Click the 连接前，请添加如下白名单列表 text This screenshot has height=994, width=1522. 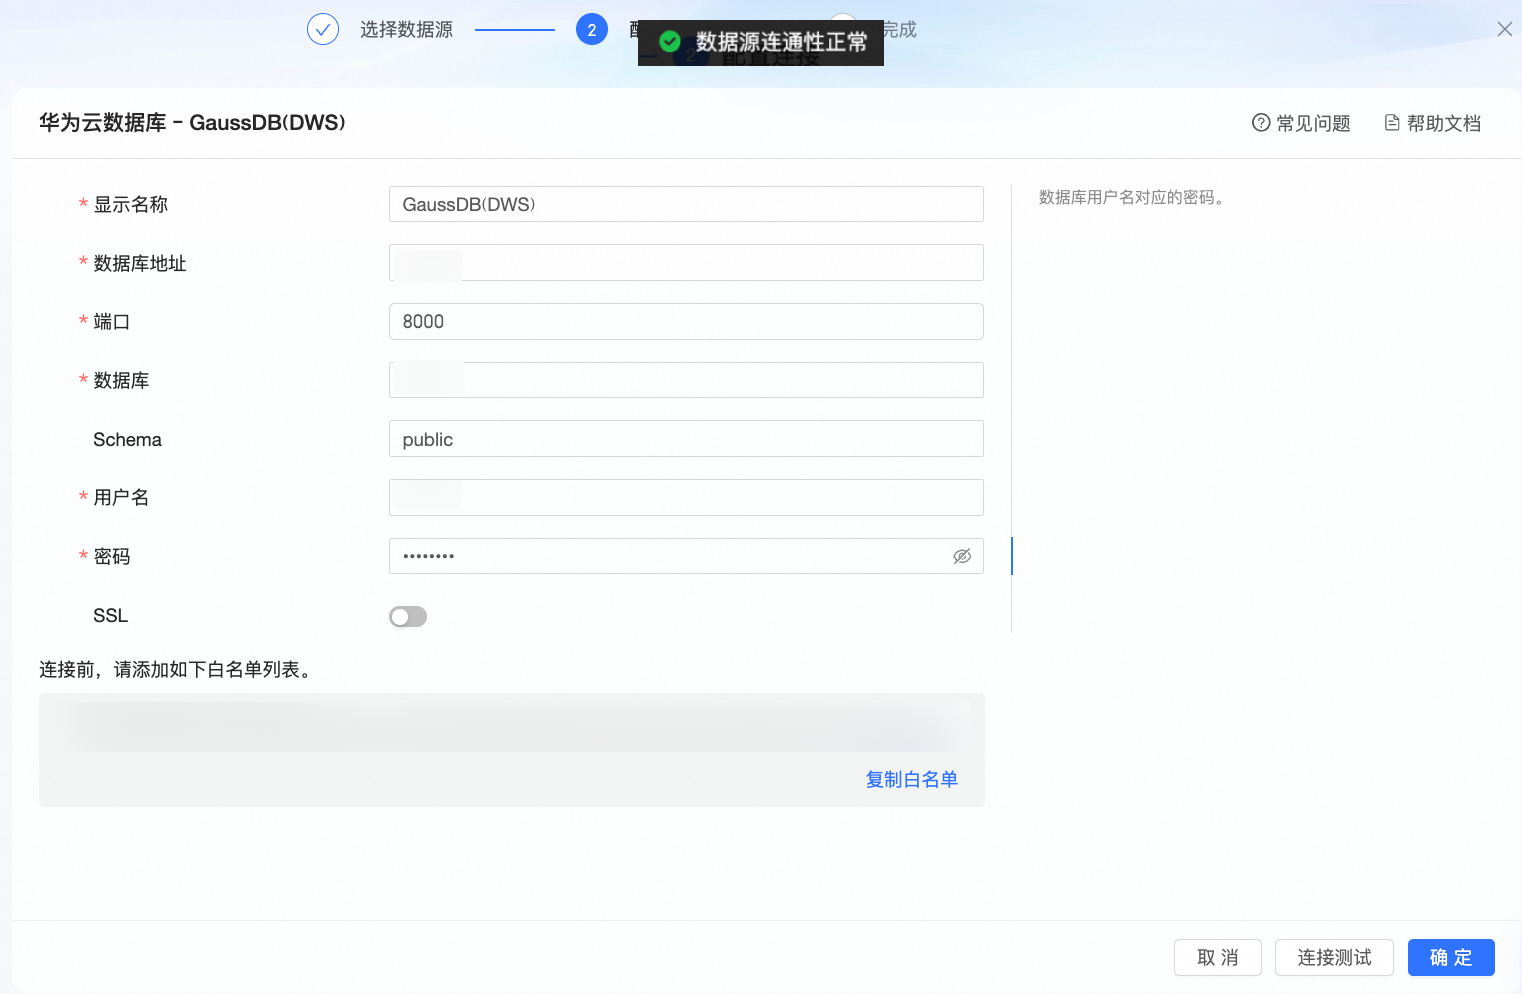tap(177, 669)
